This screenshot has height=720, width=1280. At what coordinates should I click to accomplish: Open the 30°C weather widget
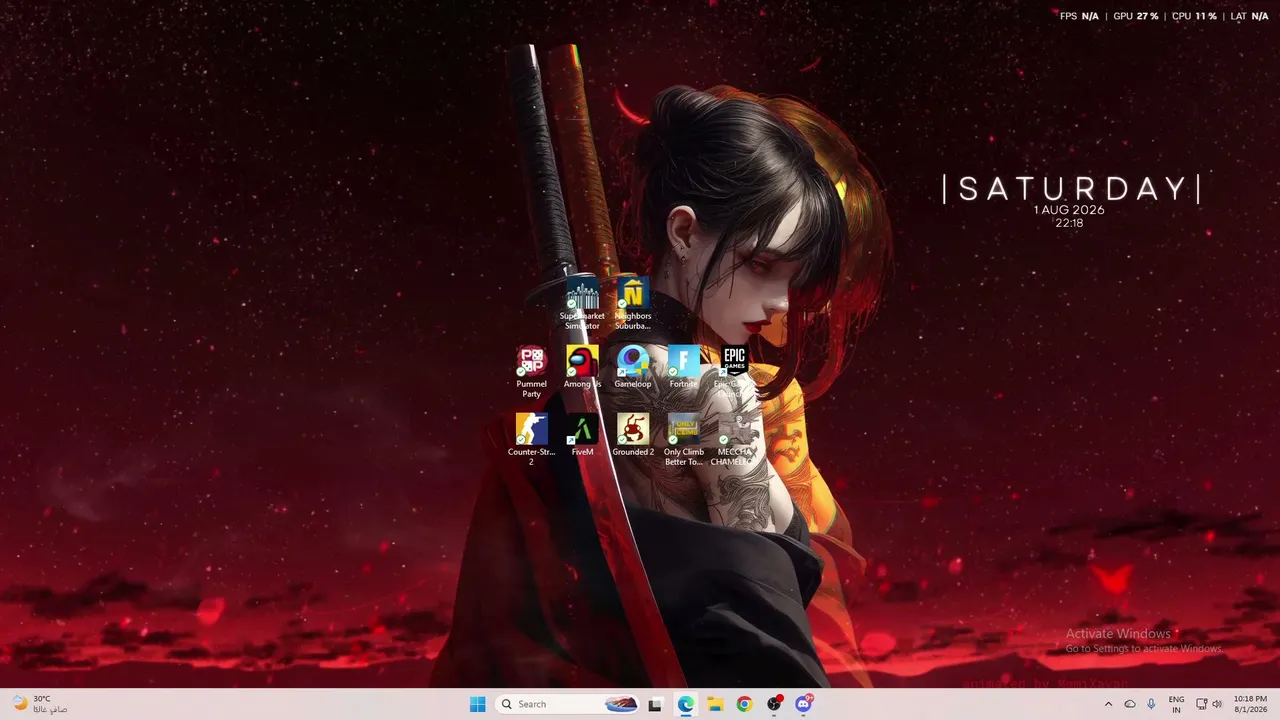click(40, 704)
